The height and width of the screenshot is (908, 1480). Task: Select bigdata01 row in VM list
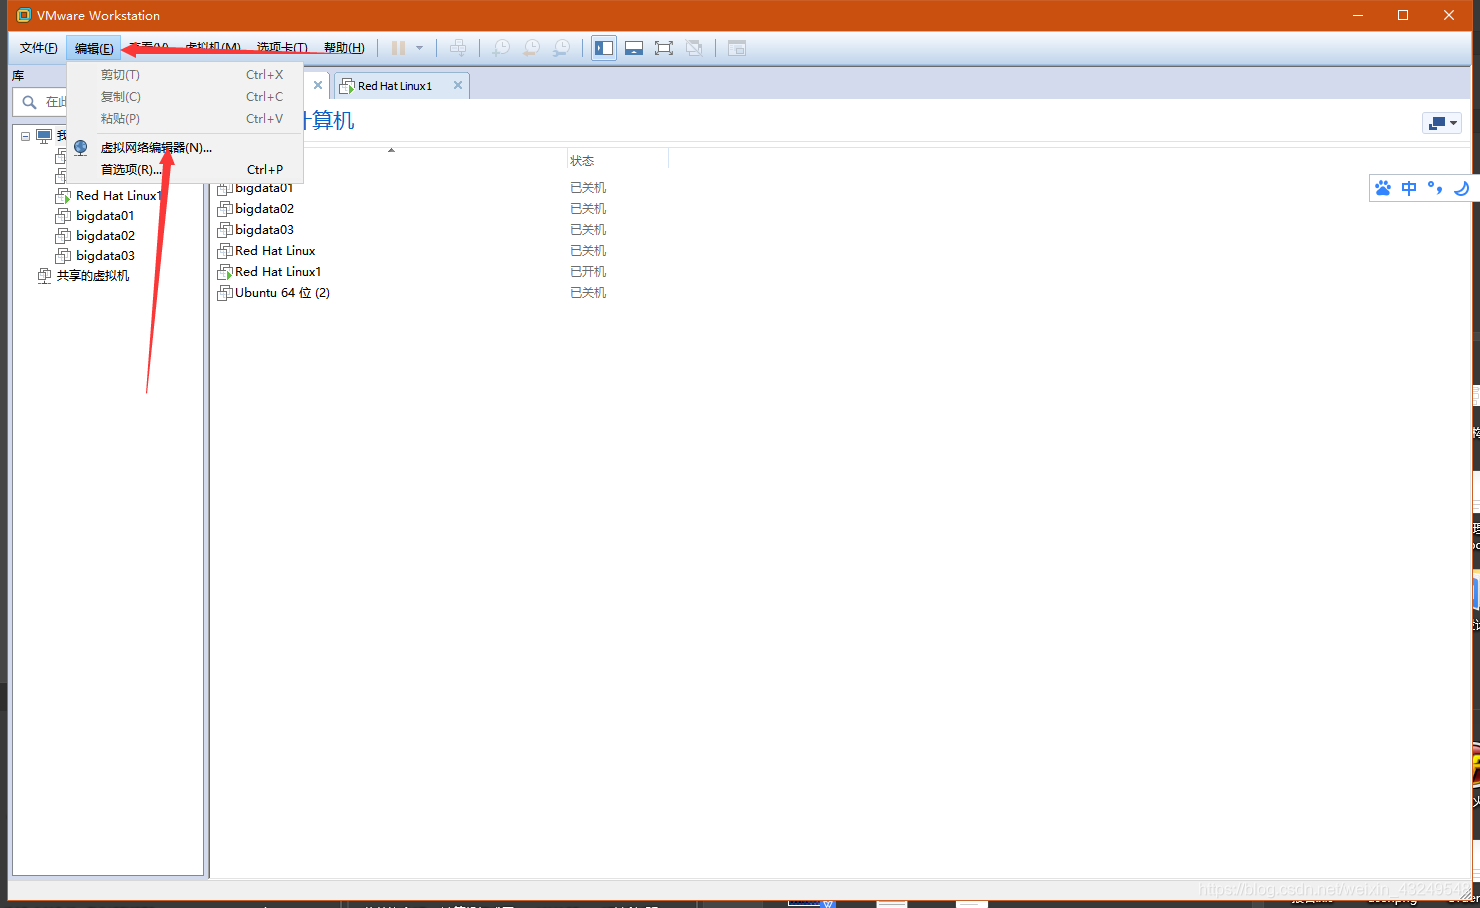tap(264, 188)
